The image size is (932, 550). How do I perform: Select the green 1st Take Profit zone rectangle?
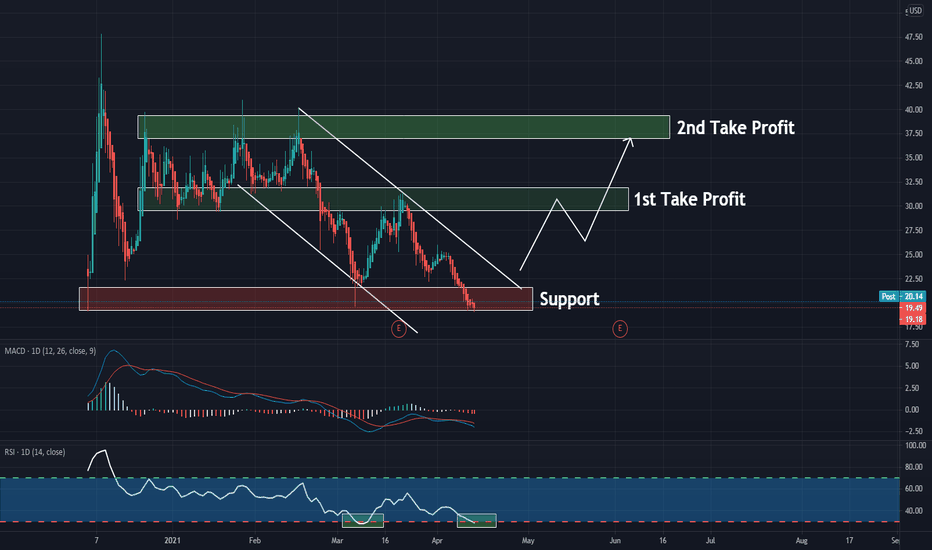(x=383, y=199)
